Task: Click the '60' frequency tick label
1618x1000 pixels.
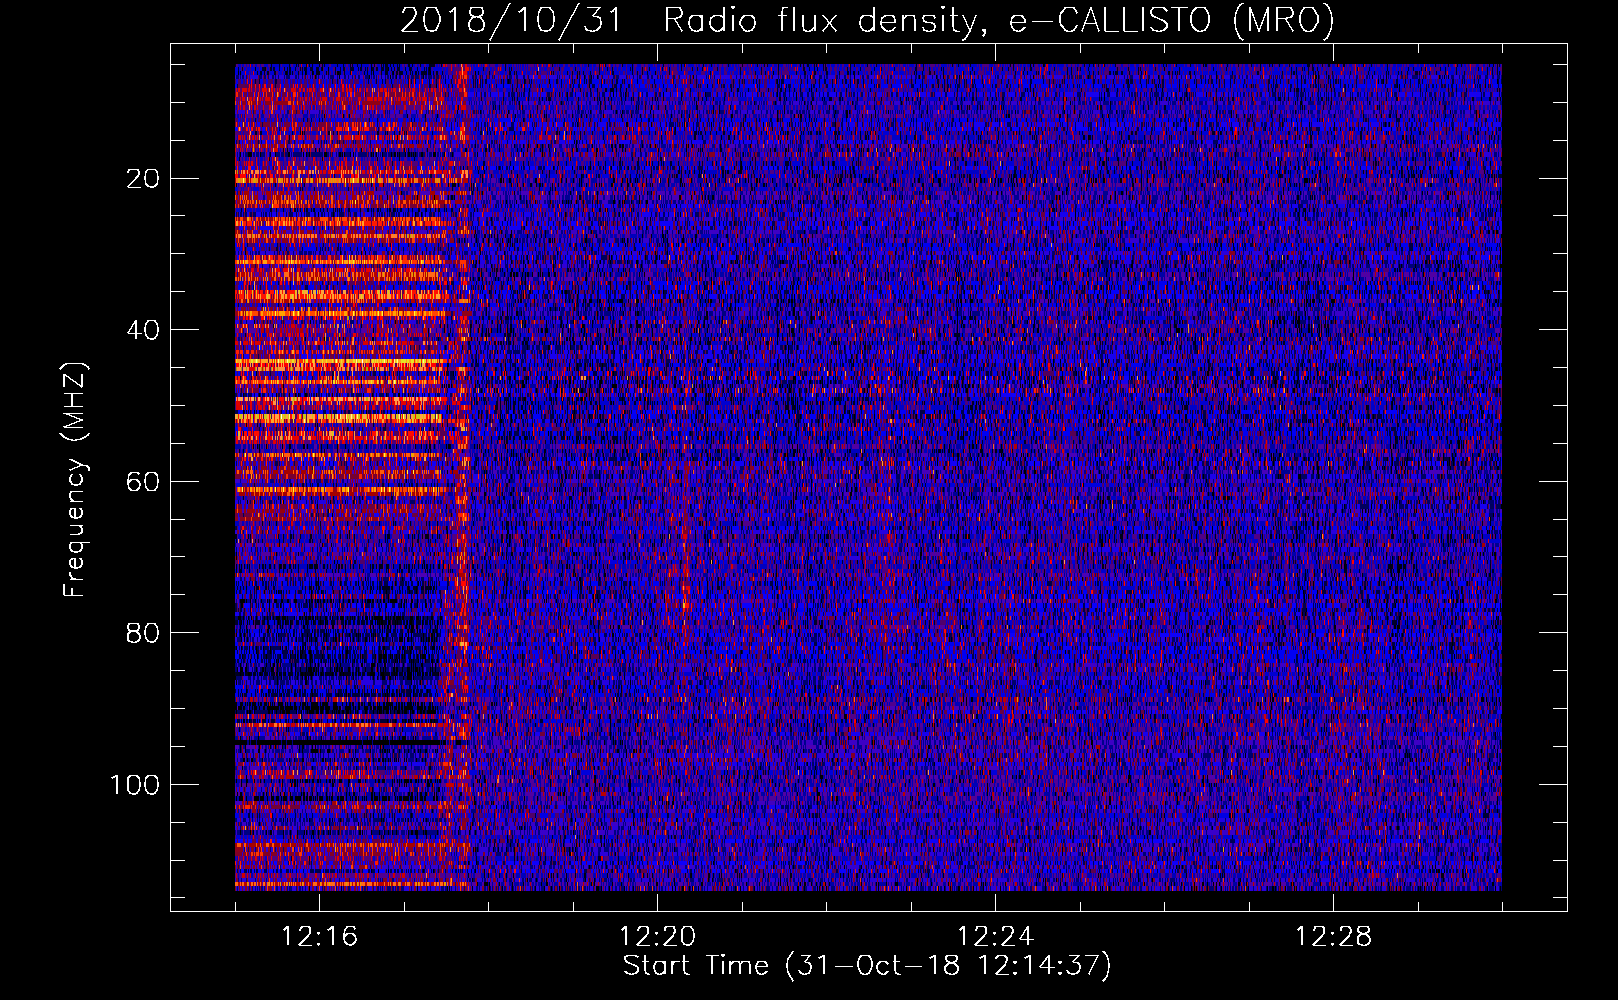Action: click(144, 482)
